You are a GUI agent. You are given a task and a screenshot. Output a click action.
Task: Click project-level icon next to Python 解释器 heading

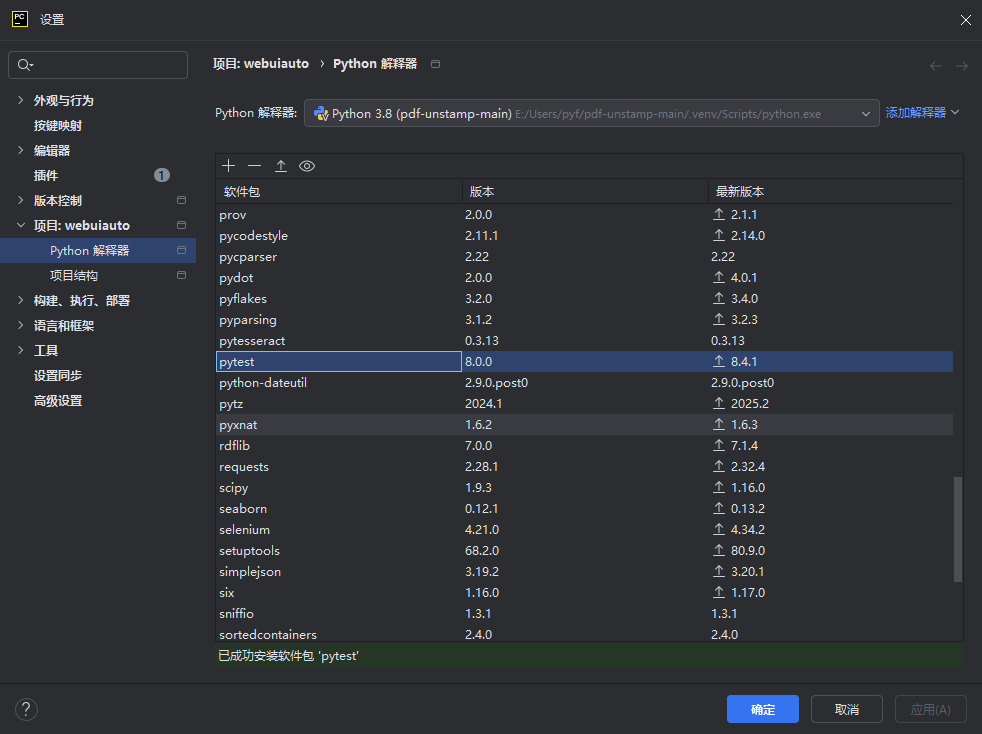(435, 64)
